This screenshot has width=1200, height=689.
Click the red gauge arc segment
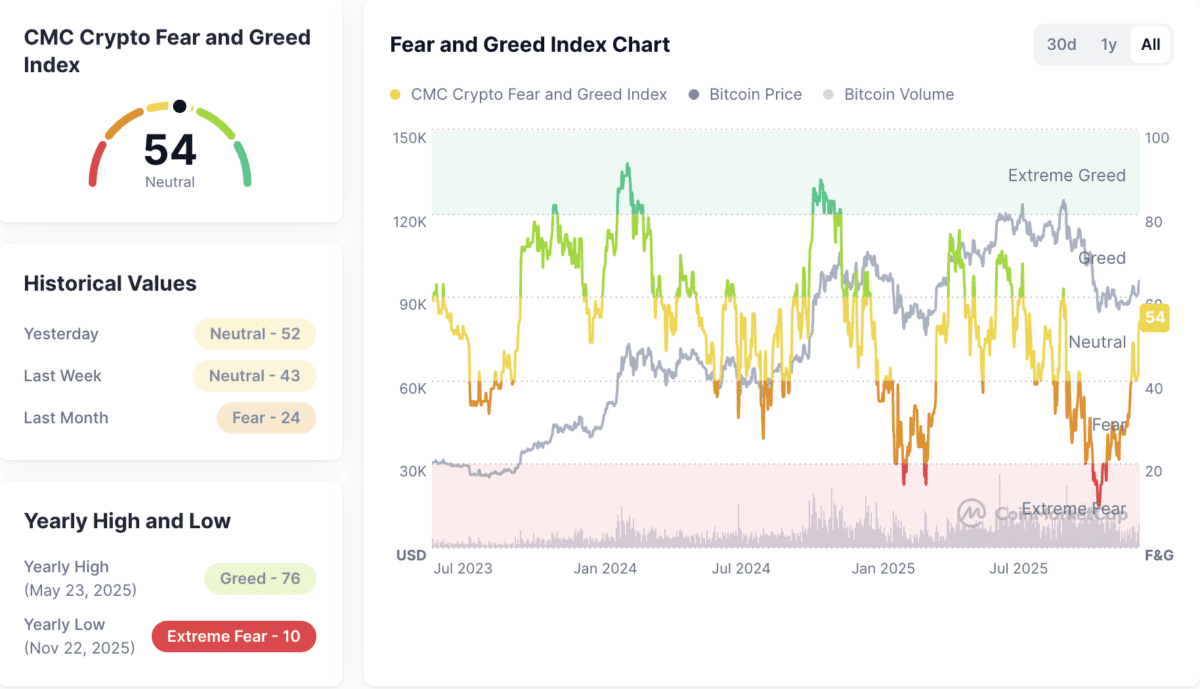[x=96, y=163]
